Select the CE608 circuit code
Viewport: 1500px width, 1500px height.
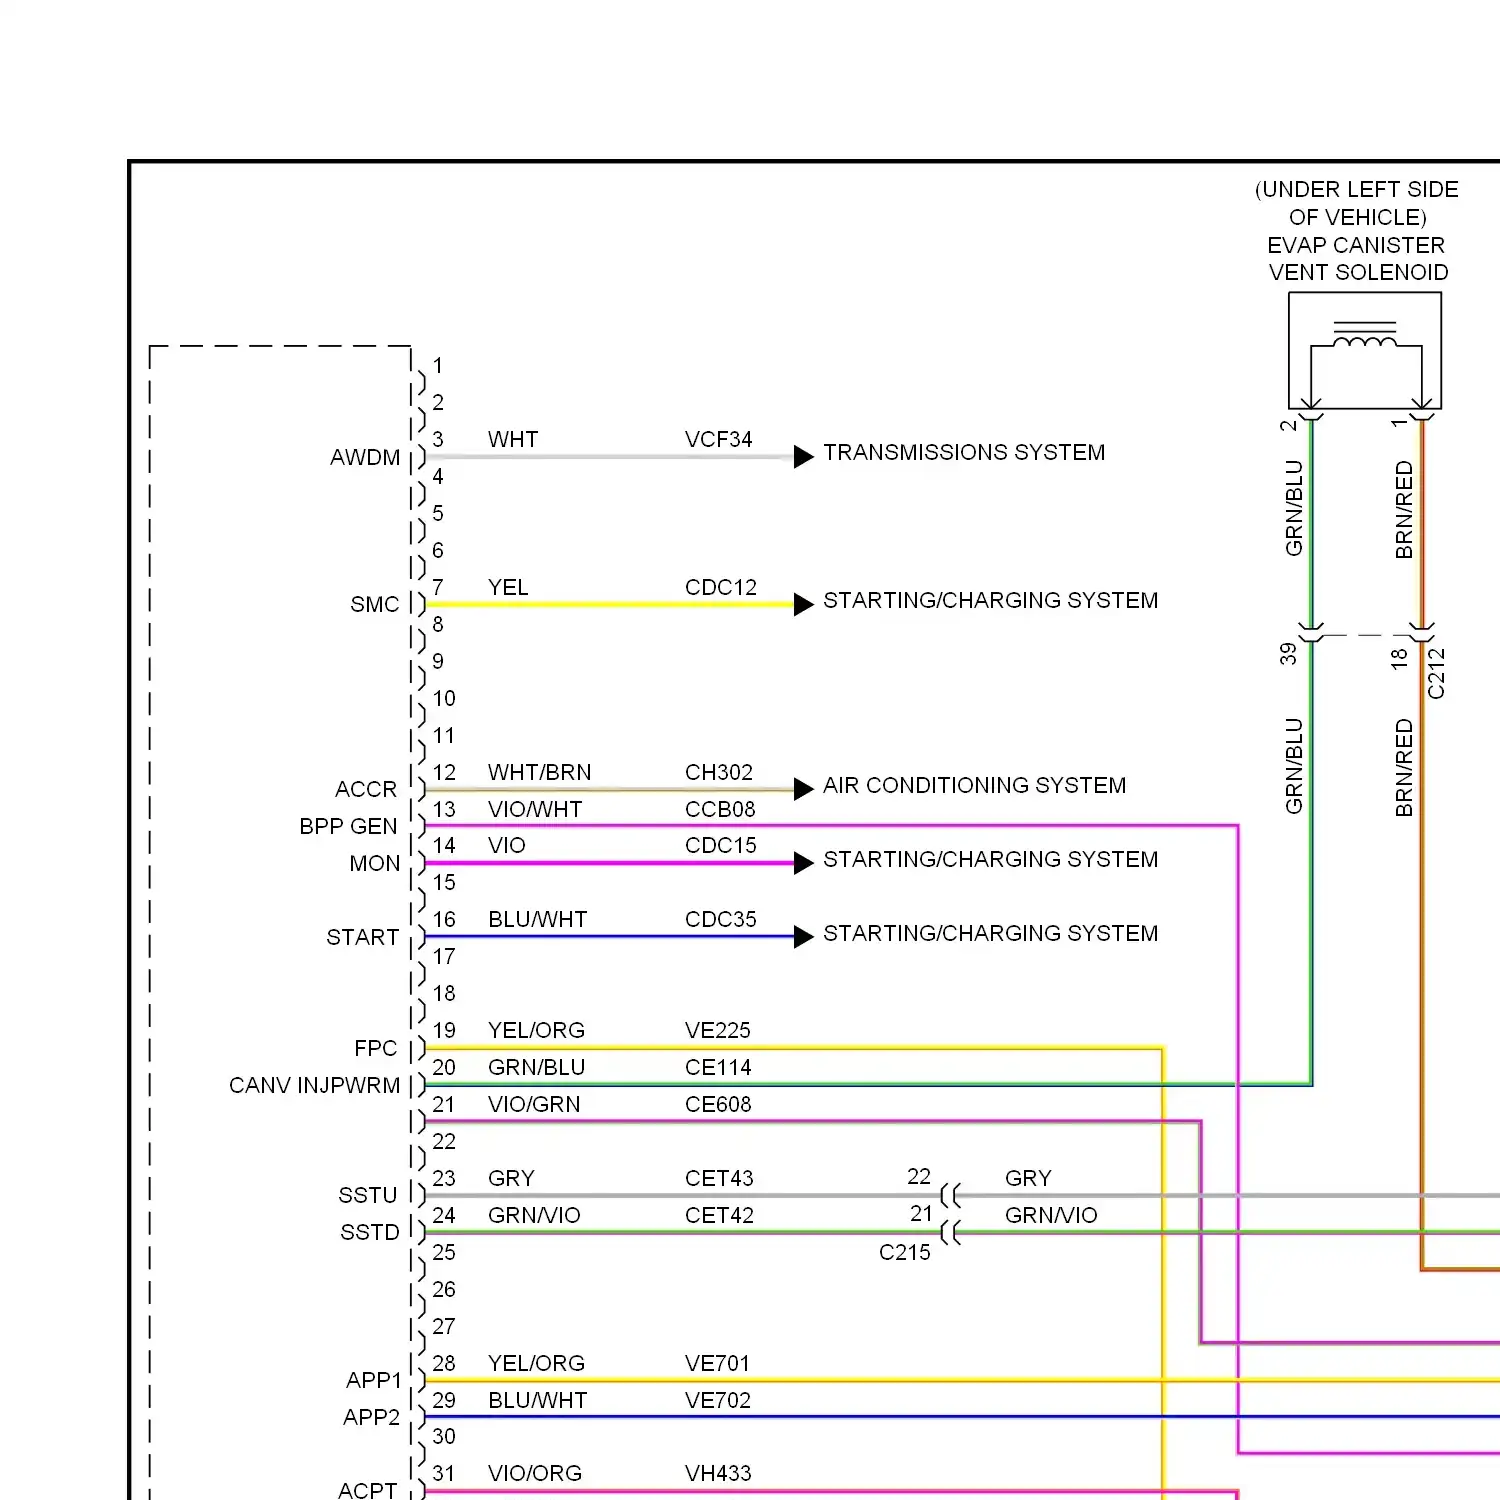tap(718, 1105)
